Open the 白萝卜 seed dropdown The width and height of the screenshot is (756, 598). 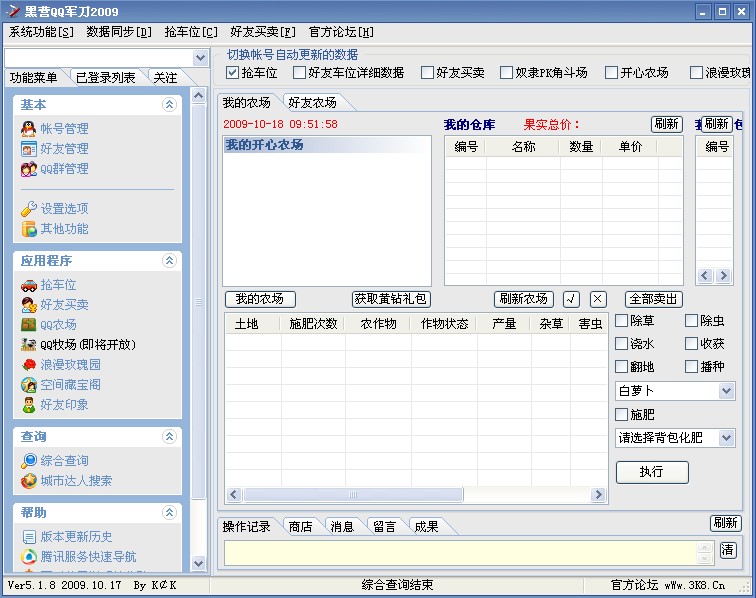pyautogui.click(x=726, y=391)
